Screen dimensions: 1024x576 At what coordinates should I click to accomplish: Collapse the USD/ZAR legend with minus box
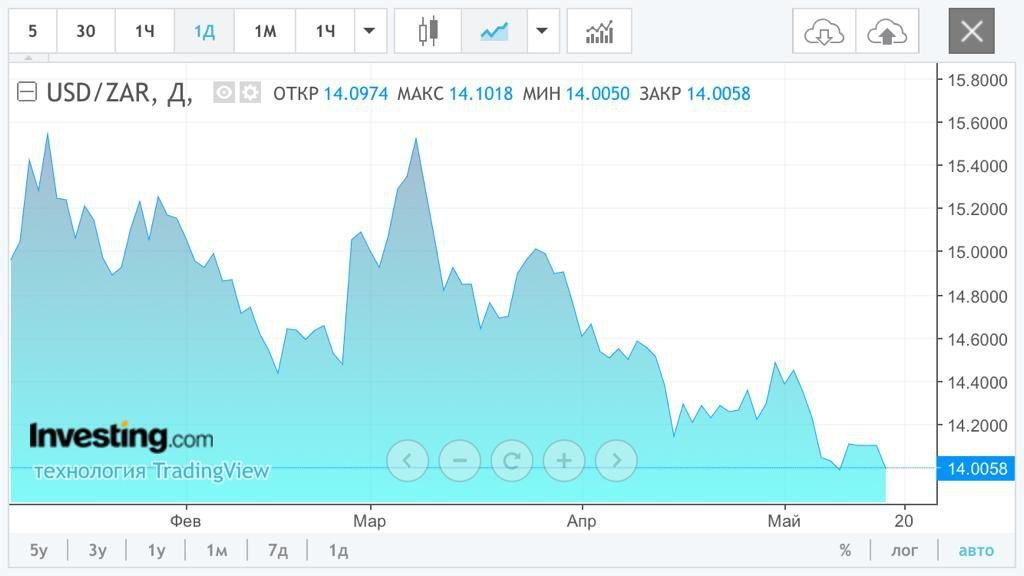click(27, 92)
